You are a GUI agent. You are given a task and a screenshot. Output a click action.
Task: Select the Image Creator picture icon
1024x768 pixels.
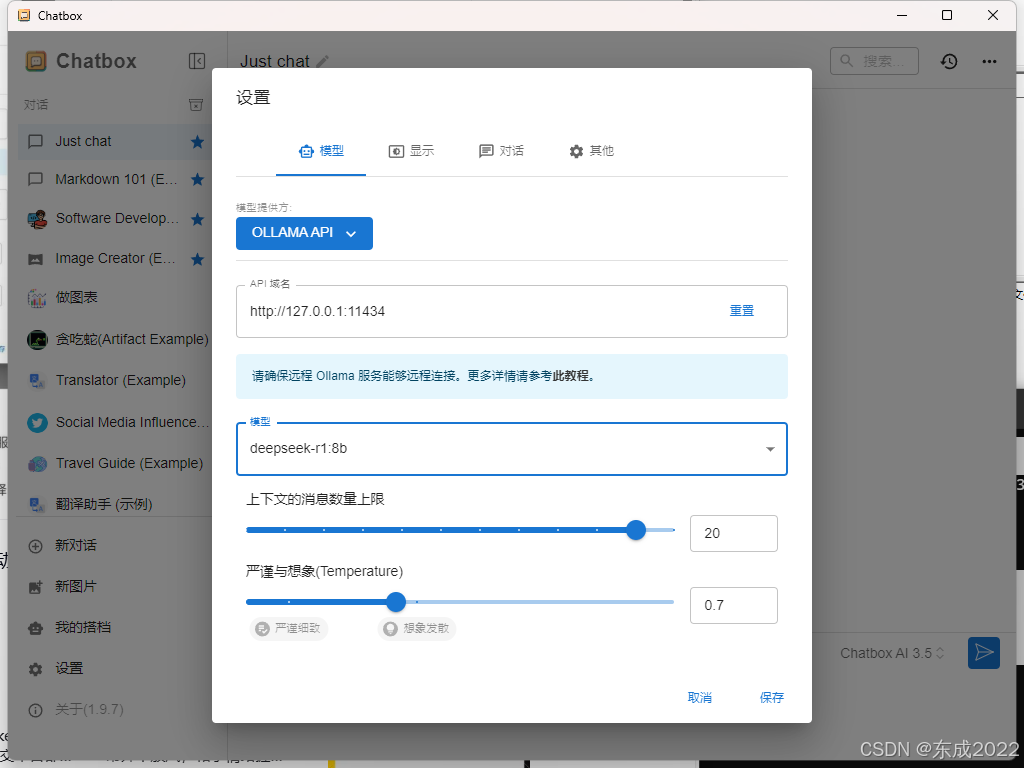click(x=36, y=259)
